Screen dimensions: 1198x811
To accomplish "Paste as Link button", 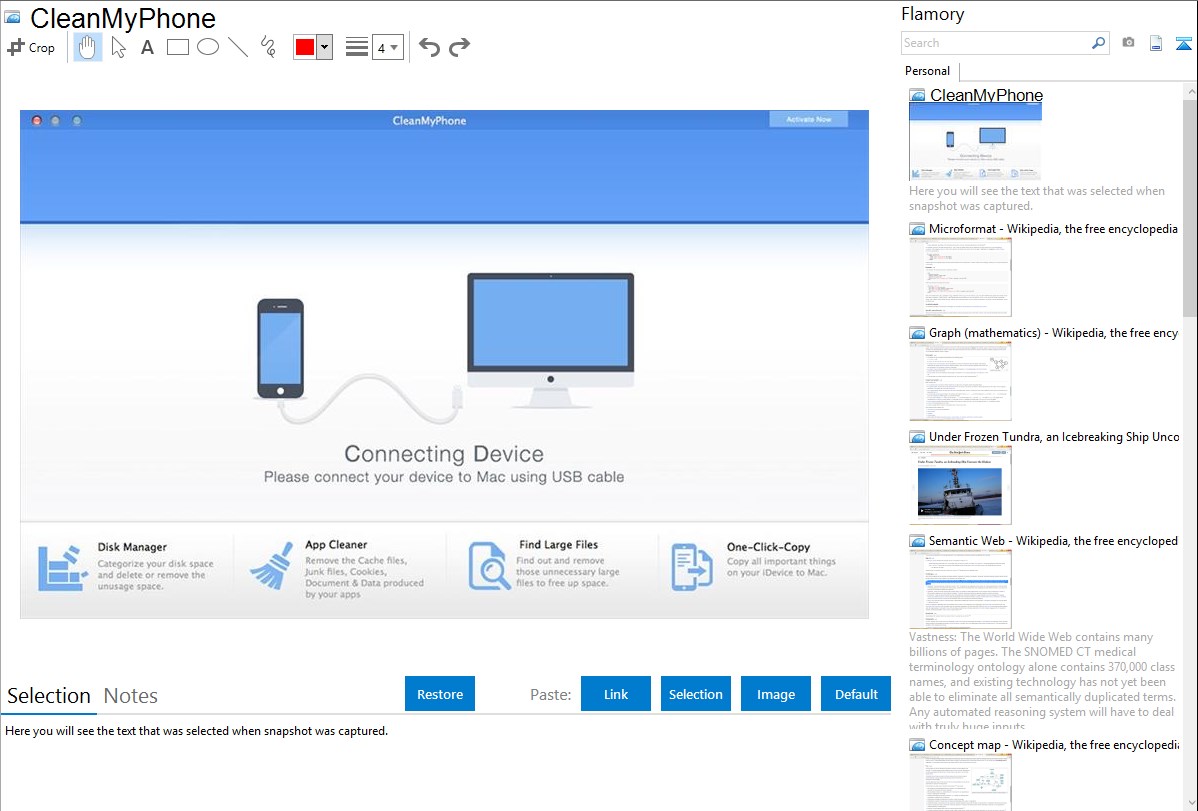I will click(x=616, y=694).
